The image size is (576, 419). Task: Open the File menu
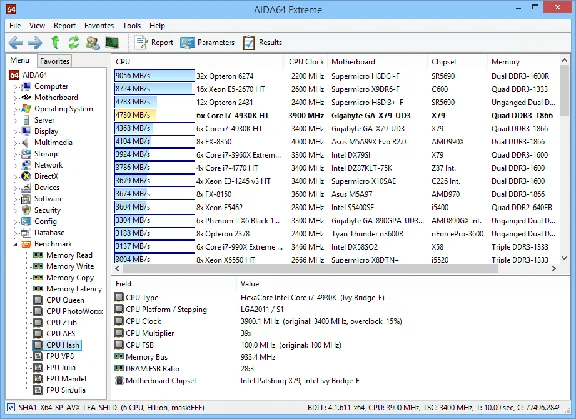tap(15, 25)
